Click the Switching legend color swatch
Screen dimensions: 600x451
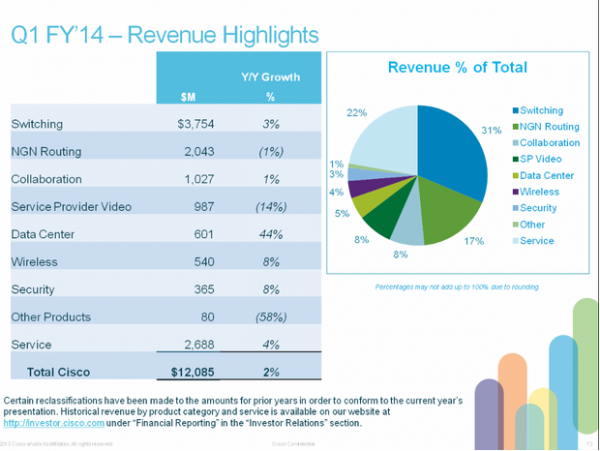[515, 111]
